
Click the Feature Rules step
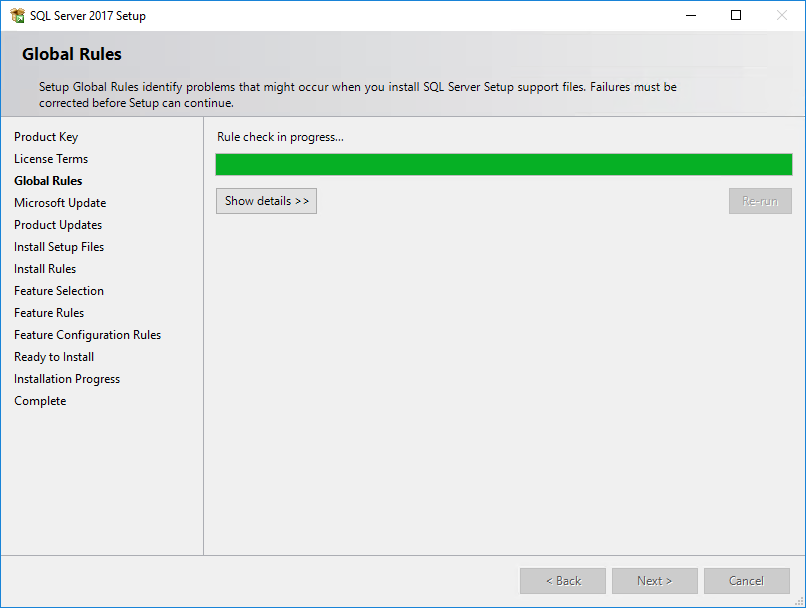click(x=49, y=313)
